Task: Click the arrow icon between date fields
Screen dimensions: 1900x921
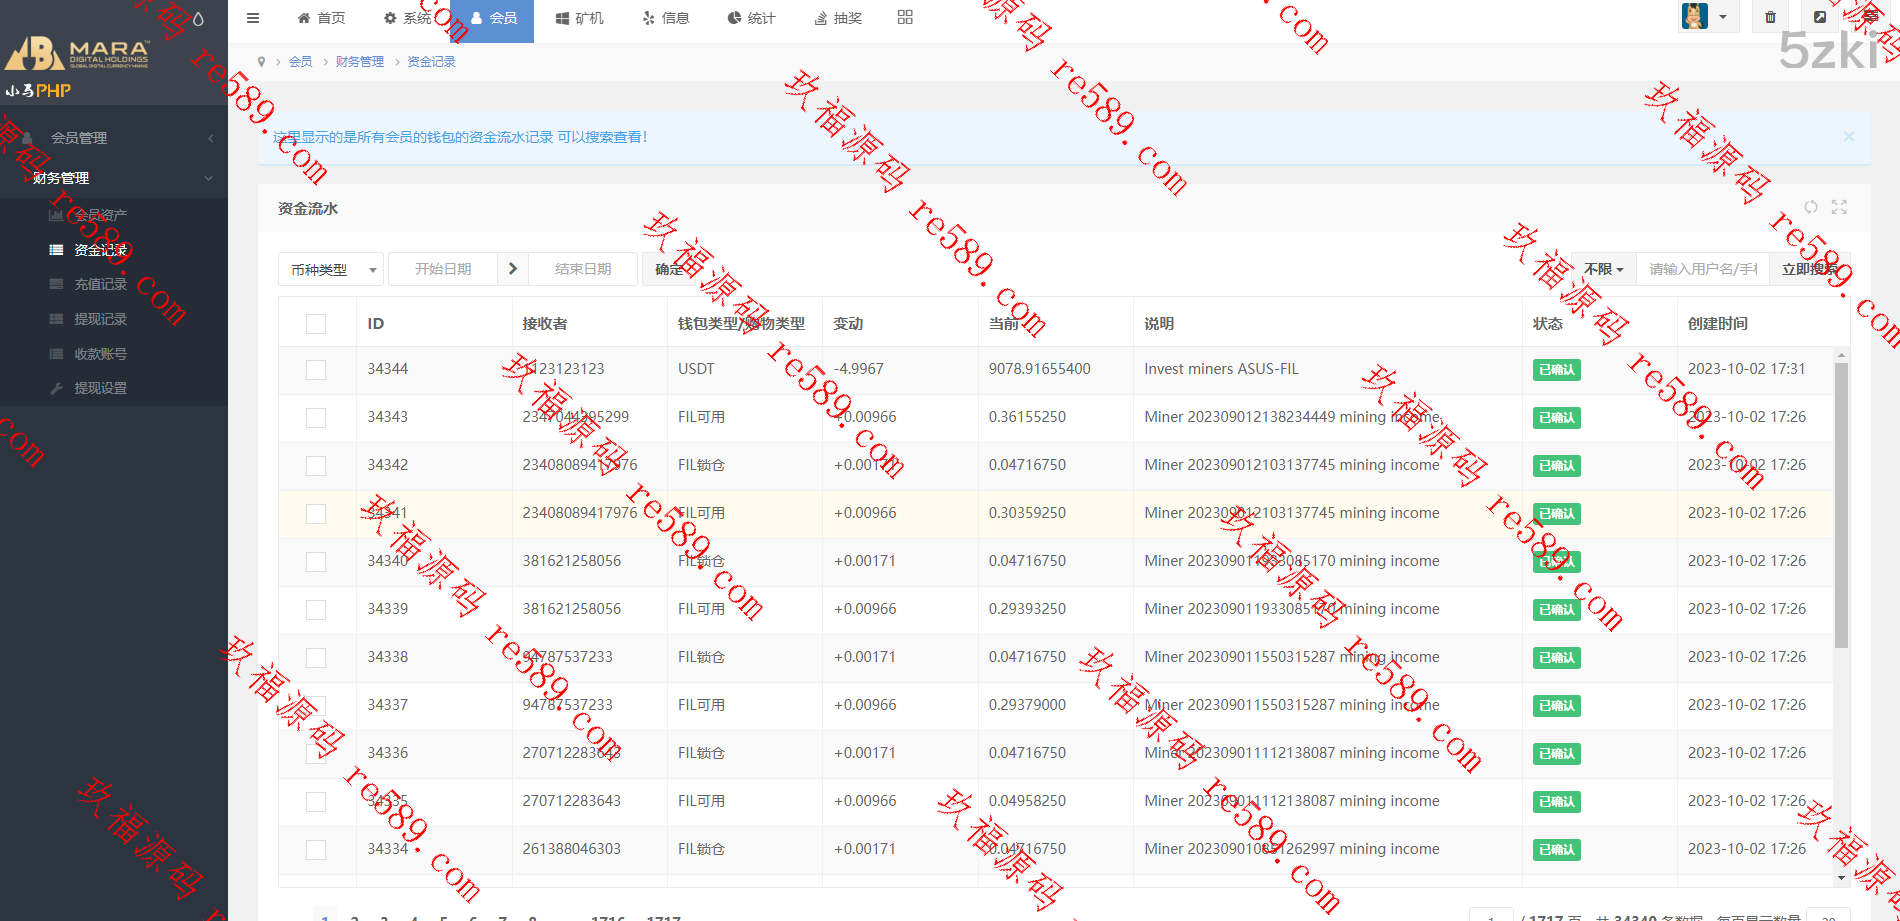Action: 513,269
